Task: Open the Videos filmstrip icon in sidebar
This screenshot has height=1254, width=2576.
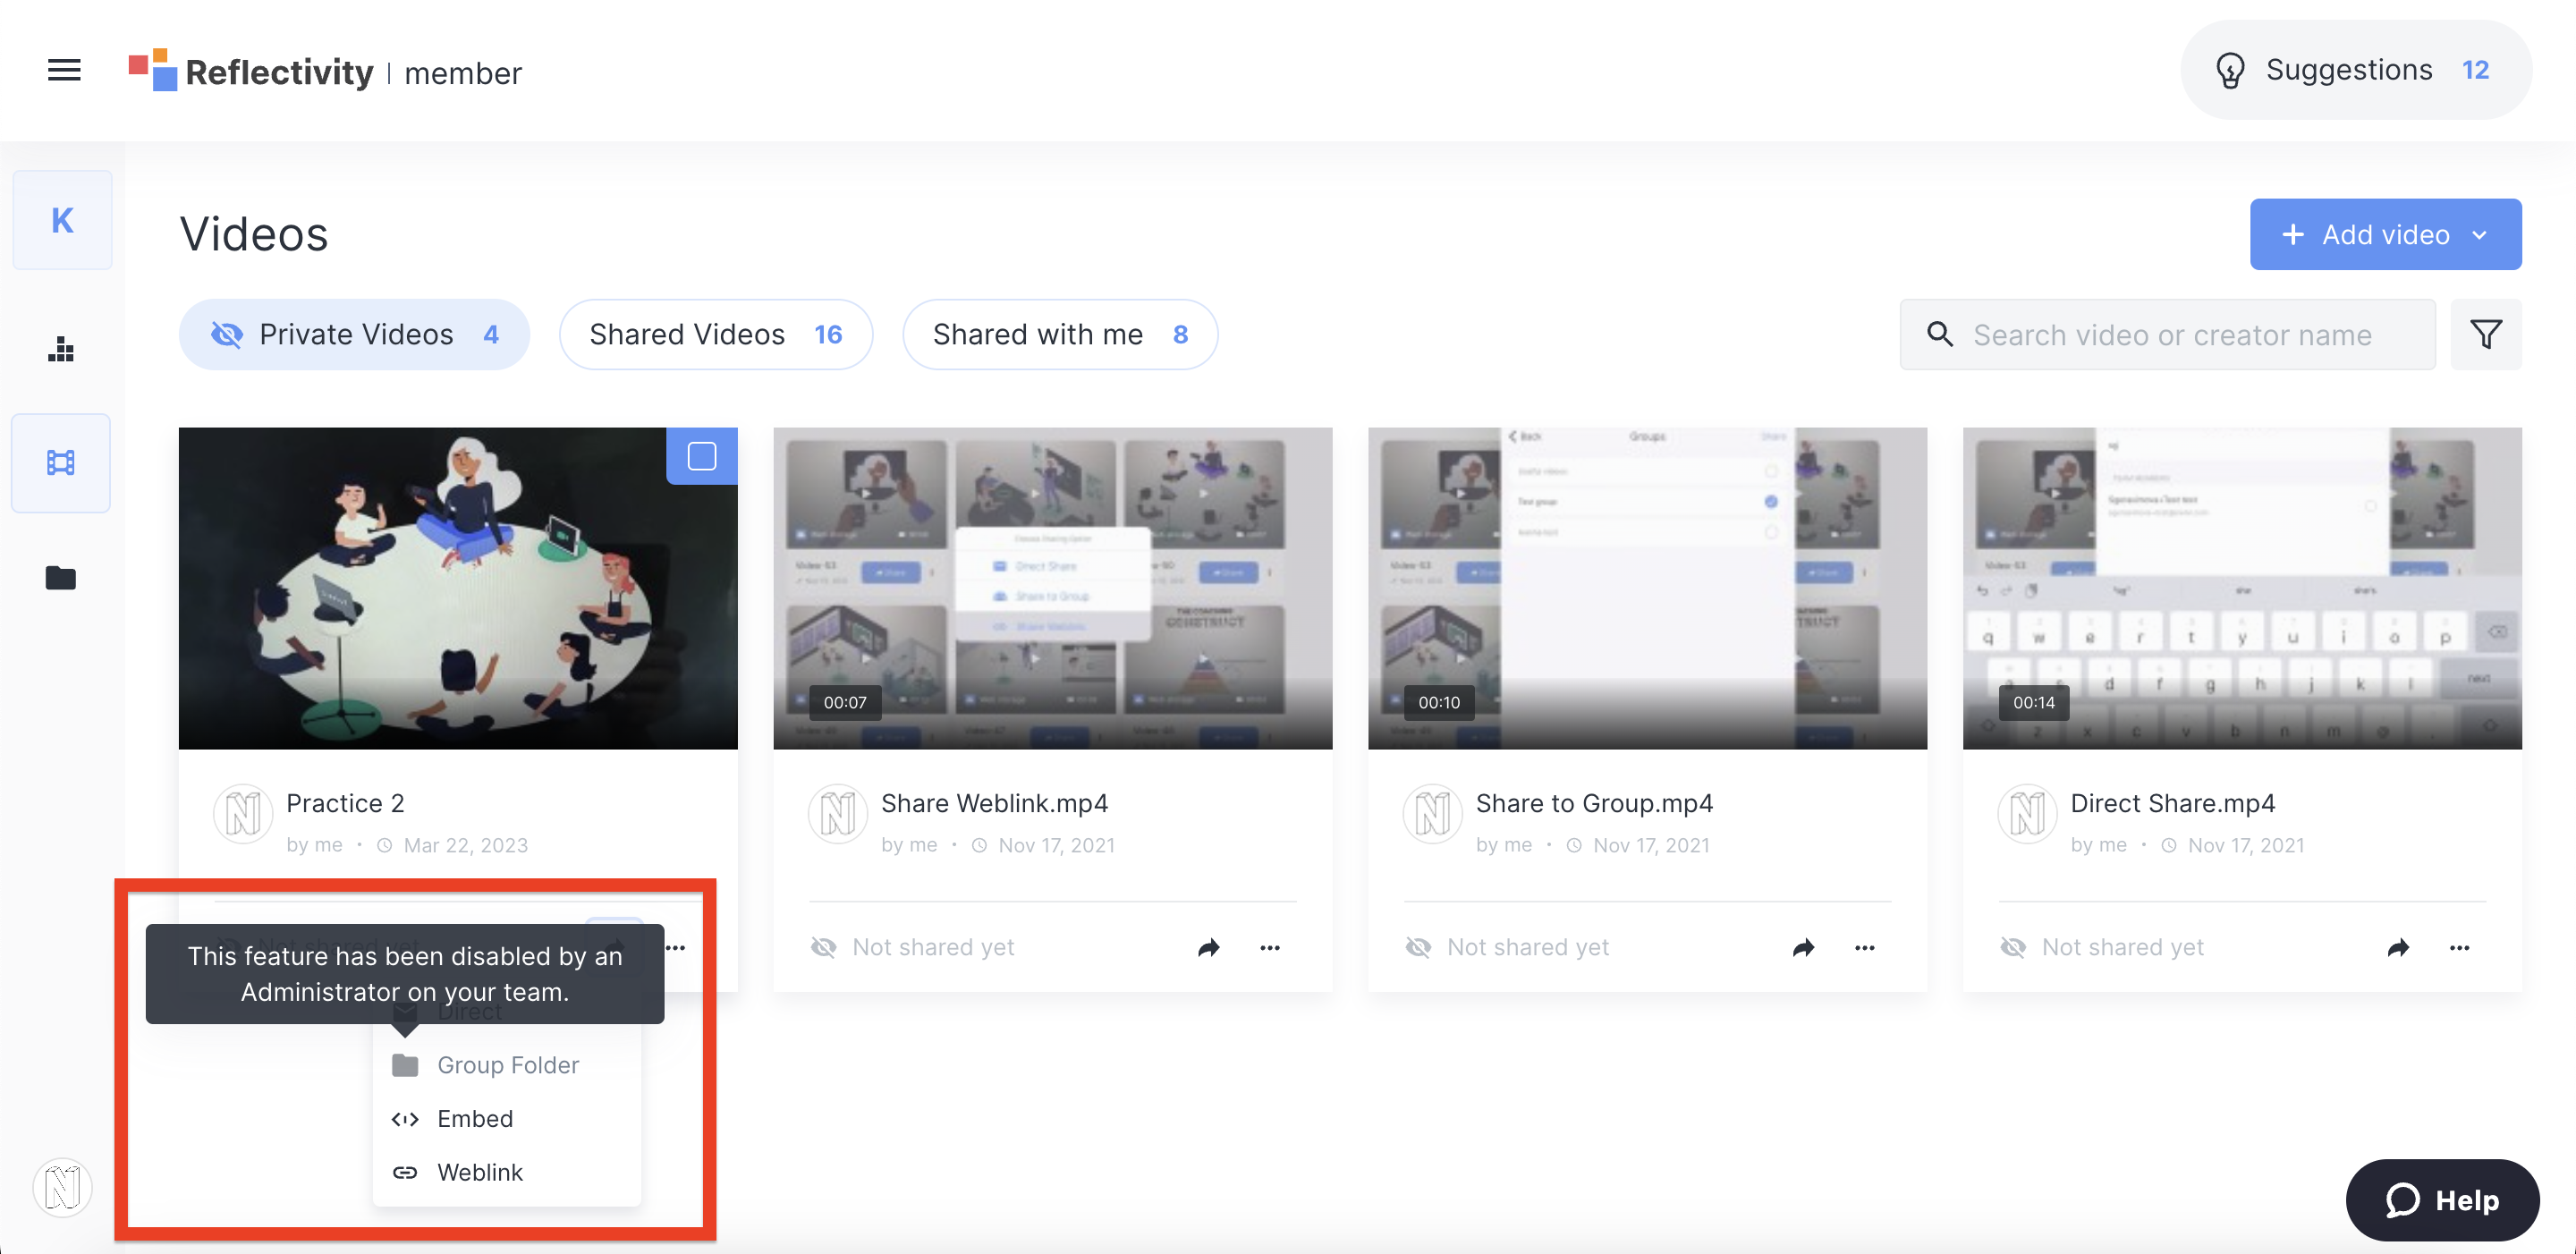Action: [x=61, y=463]
